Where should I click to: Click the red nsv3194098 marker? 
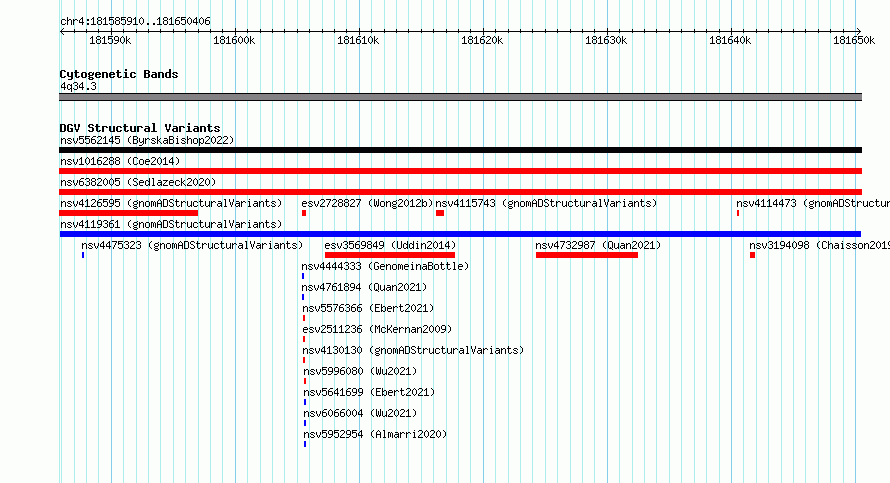(752, 255)
